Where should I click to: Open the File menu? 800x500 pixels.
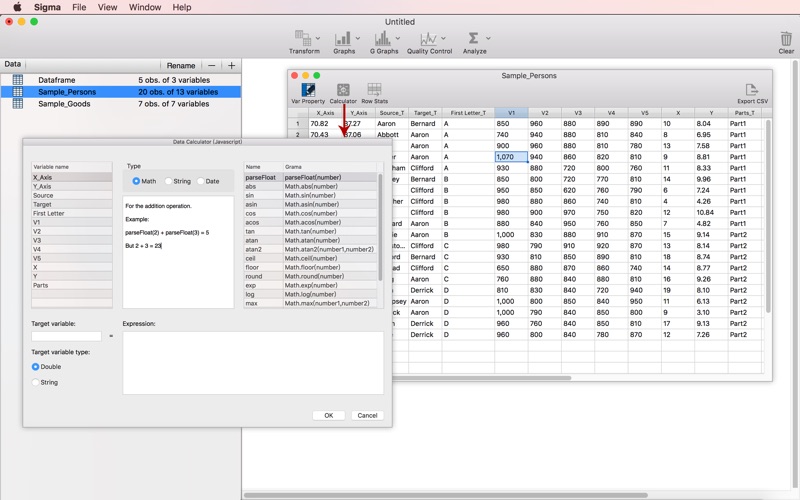pyautogui.click(x=79, y=7)
